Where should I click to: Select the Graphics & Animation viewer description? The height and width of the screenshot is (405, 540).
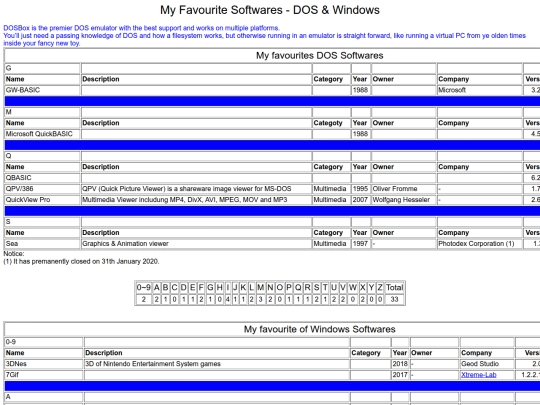point(196,243)
